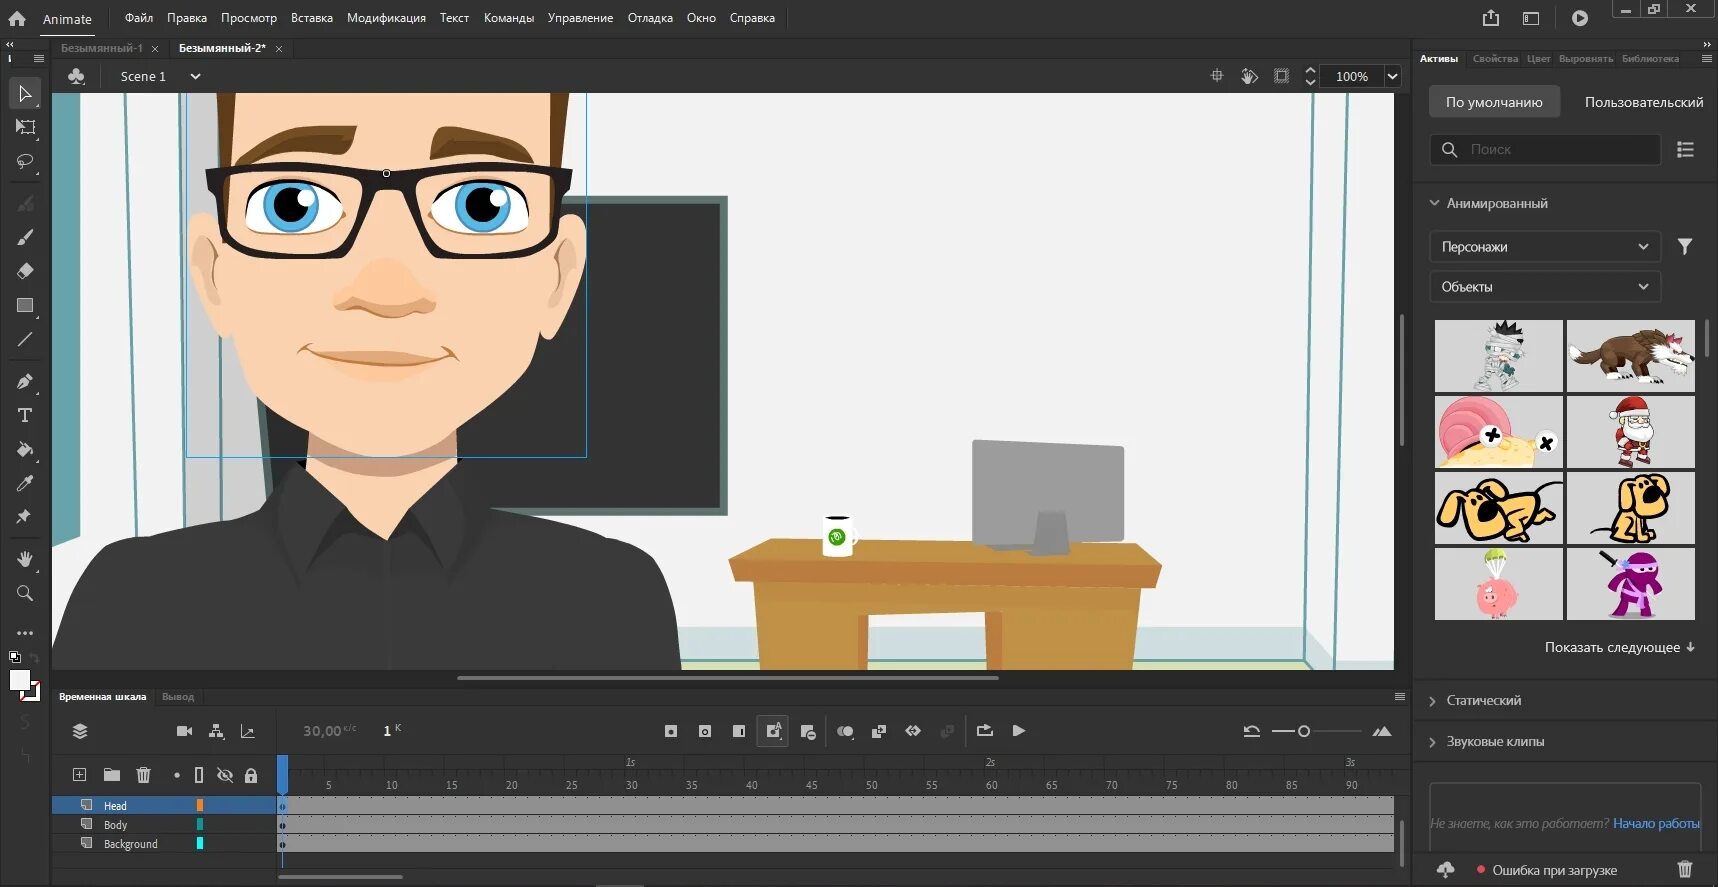This screenshot has width=1718, height=887.
Task: Select the Asset Warp pin tool
Action: pyautogui.click(x=25, y=517)
